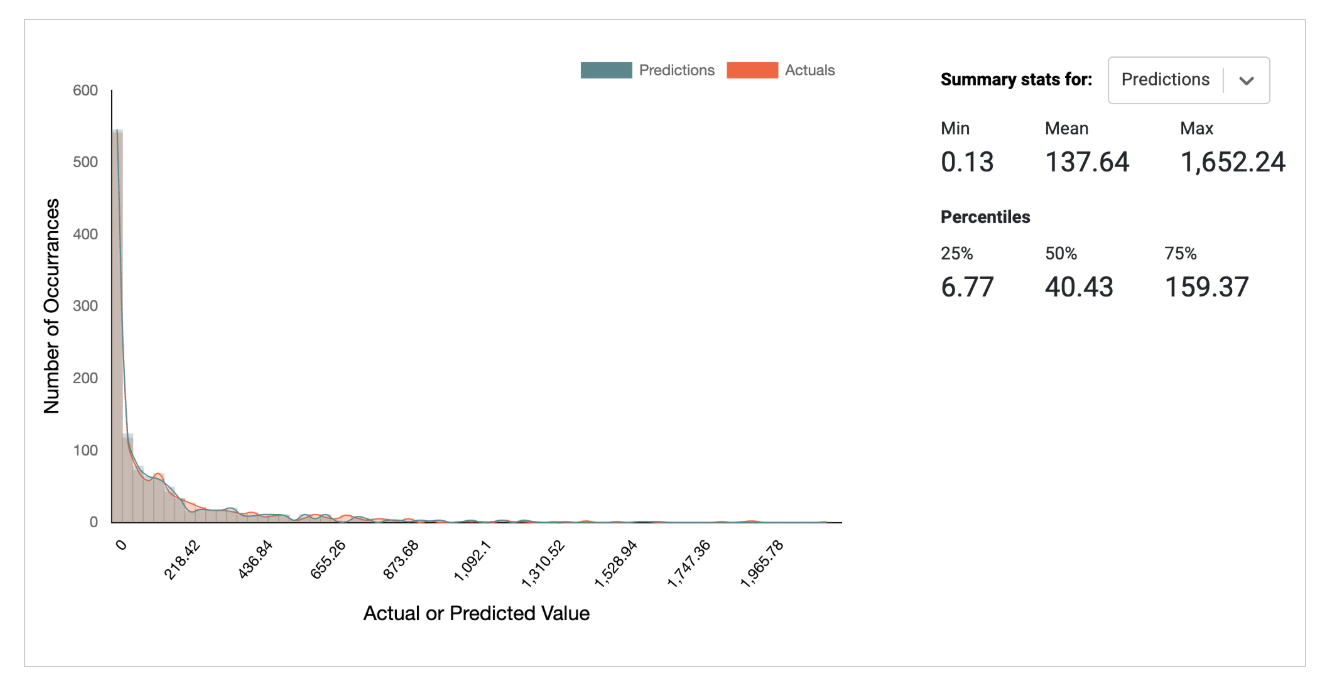Click the 50% percentile value 40.43
Image resolution: width=1328 pixels, height=688 pixels.
[x=1078, y=287]
